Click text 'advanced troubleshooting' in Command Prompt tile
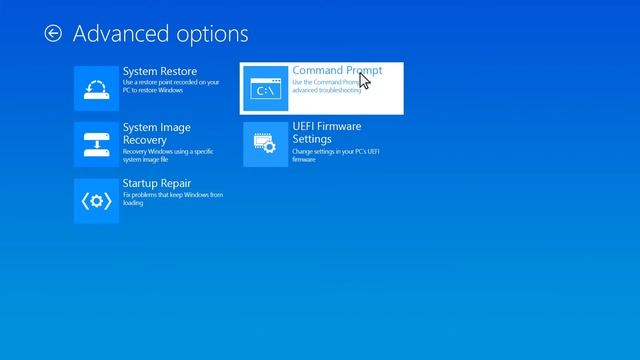 (327, 90)
